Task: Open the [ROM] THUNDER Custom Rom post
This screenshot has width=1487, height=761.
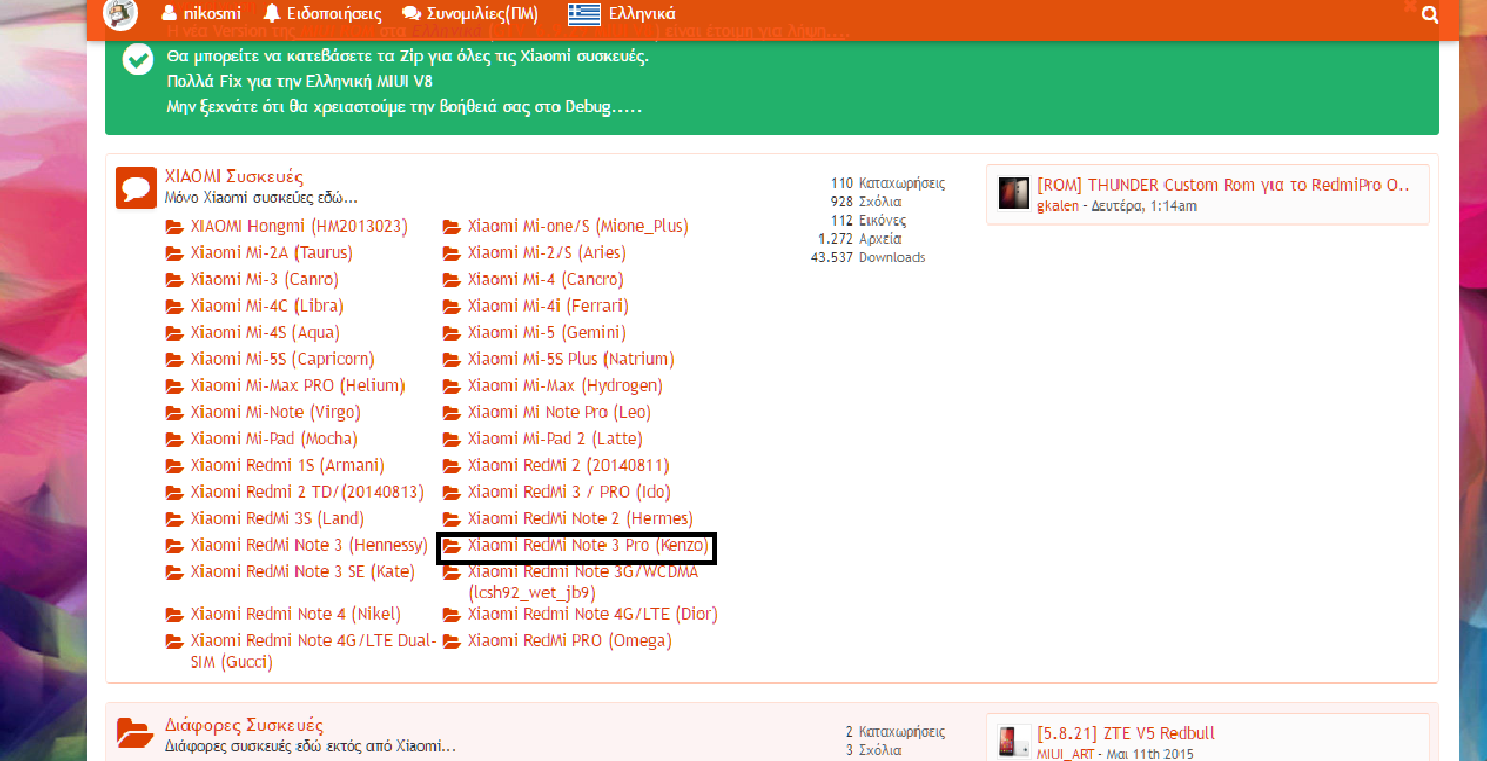Action: pos(1223,185)
